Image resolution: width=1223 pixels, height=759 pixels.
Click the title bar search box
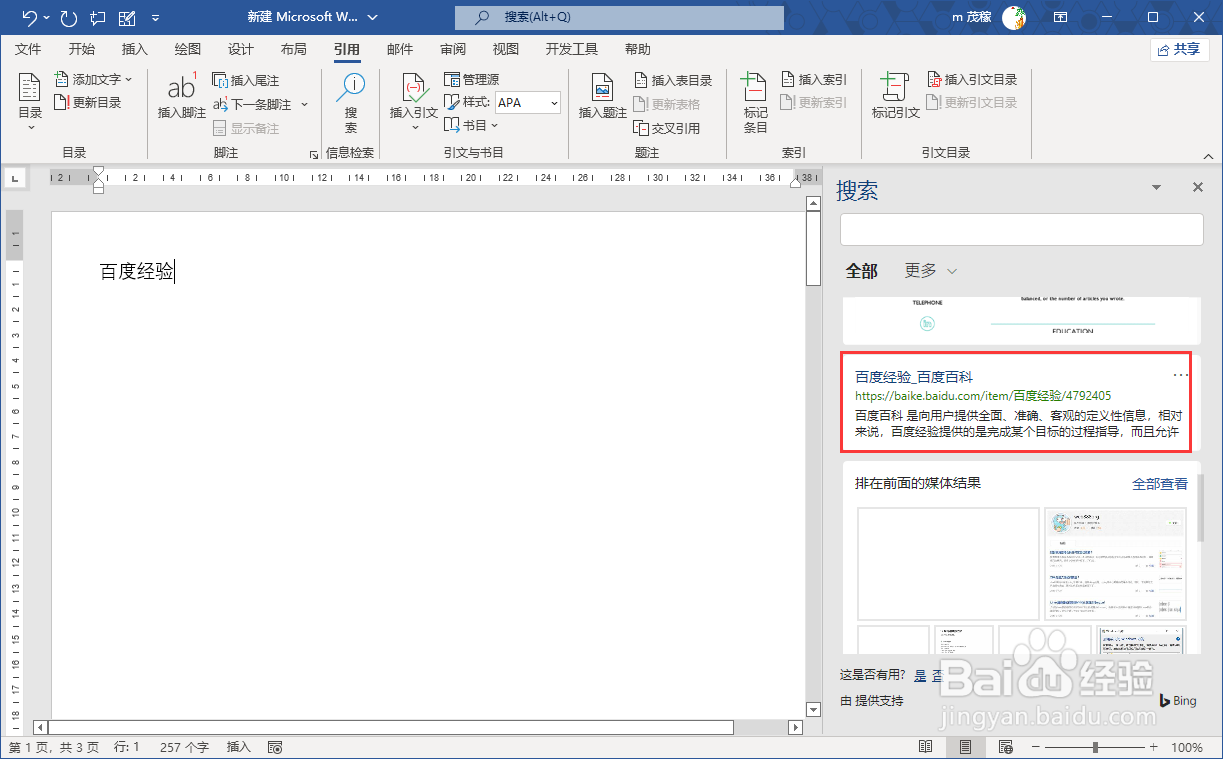pyautogui.click(x=621, y=18)
